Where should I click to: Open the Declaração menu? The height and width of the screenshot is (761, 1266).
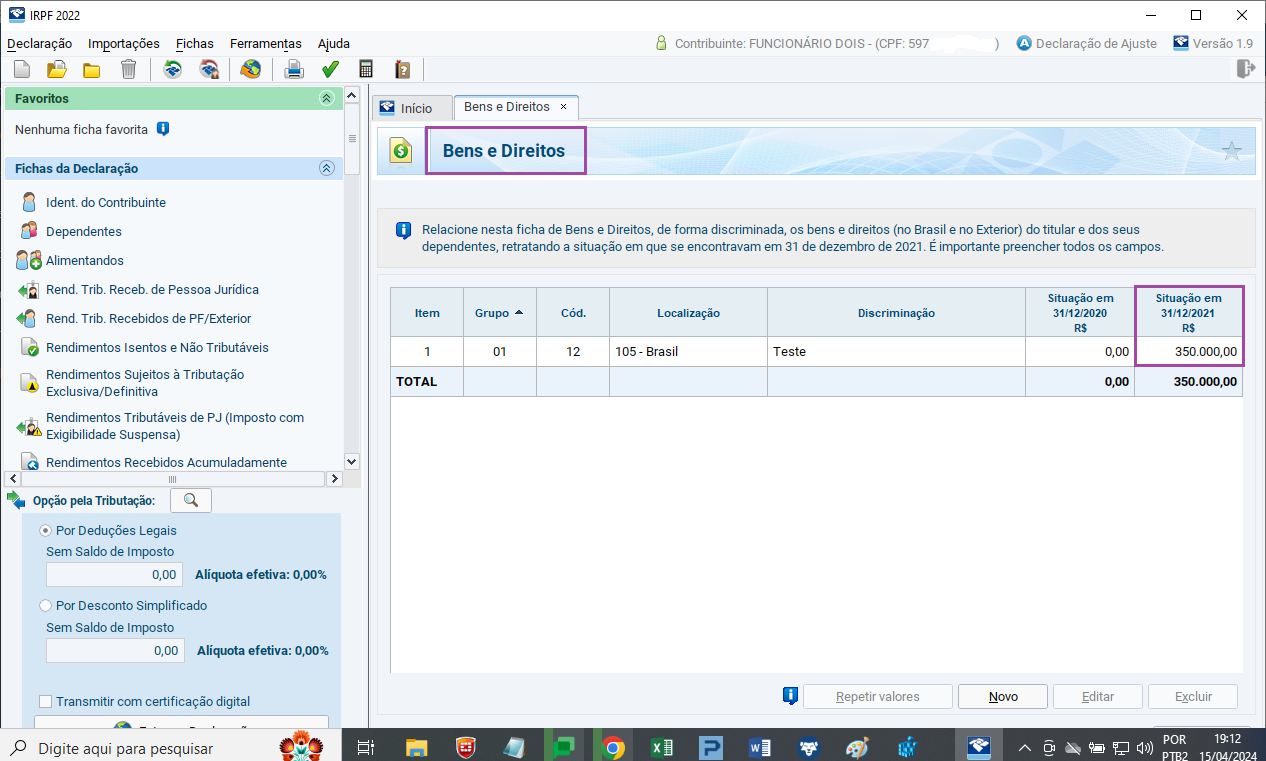point(40,43)
